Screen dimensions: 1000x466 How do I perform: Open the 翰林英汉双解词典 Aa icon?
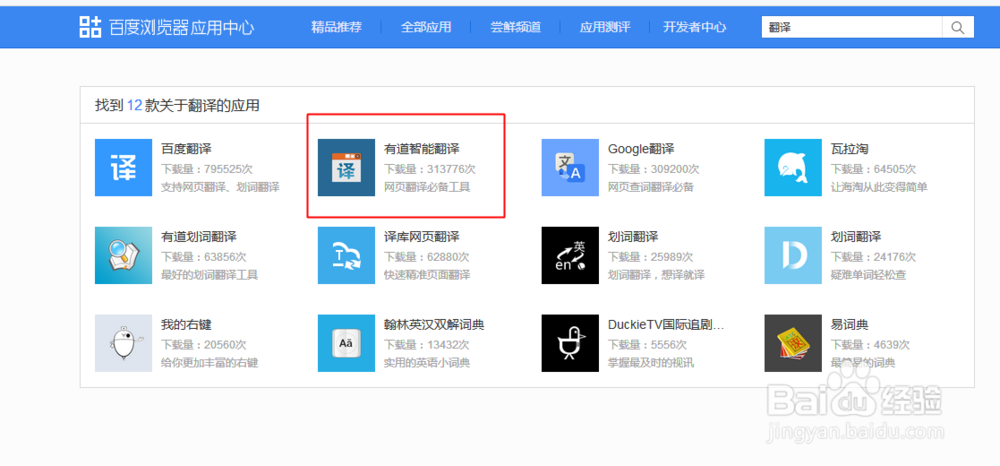[x=346, y=343]
